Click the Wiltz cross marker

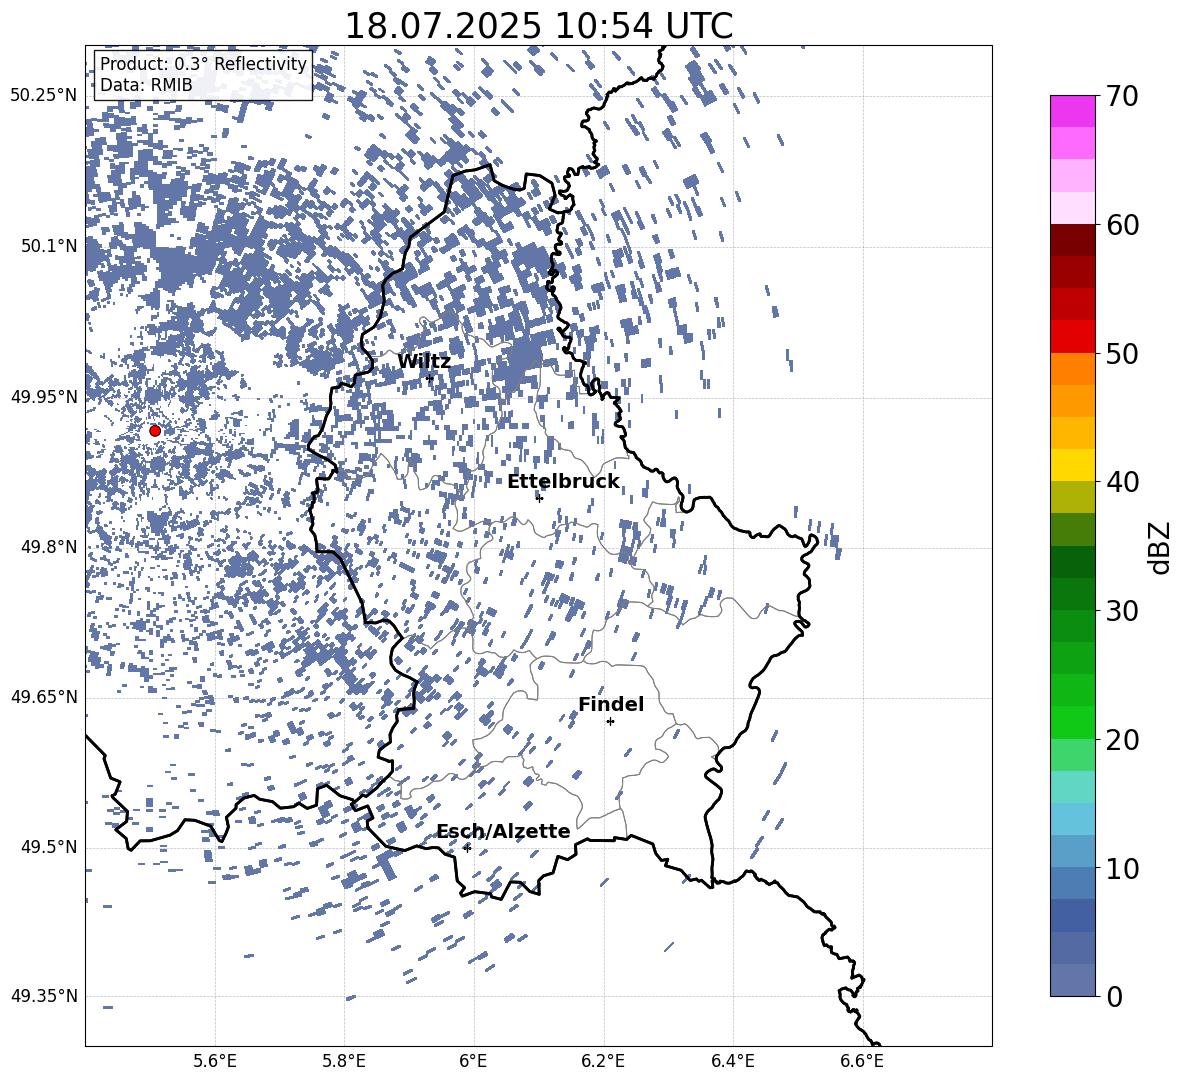(430, 378)
